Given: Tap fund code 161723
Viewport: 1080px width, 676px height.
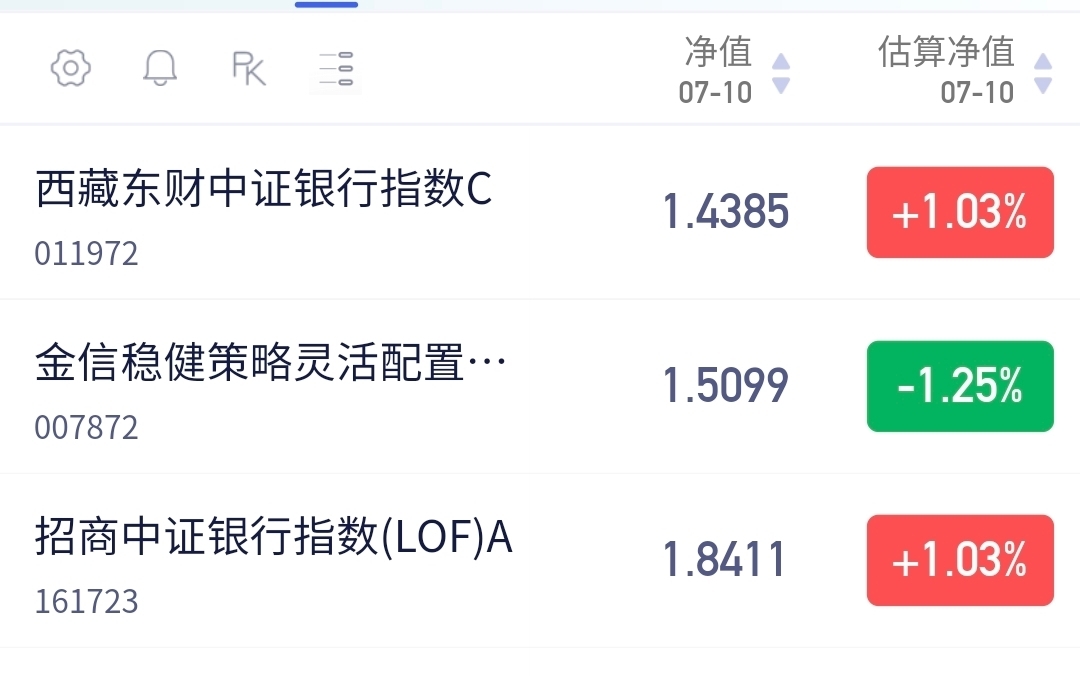Looking at the screenshot, I should pos(86,602).
